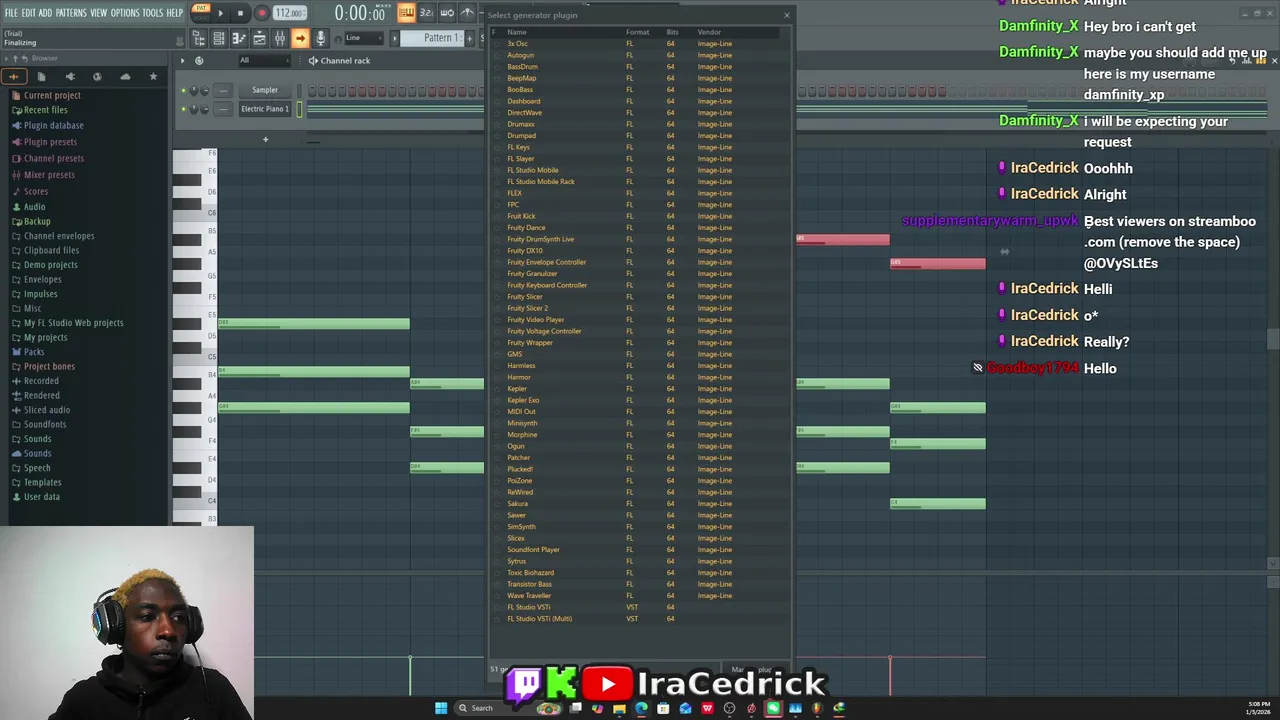Click the plus button to add channel
This screenshot has height=720, width=1280.
pyautogui.click(x=265, y=139)
